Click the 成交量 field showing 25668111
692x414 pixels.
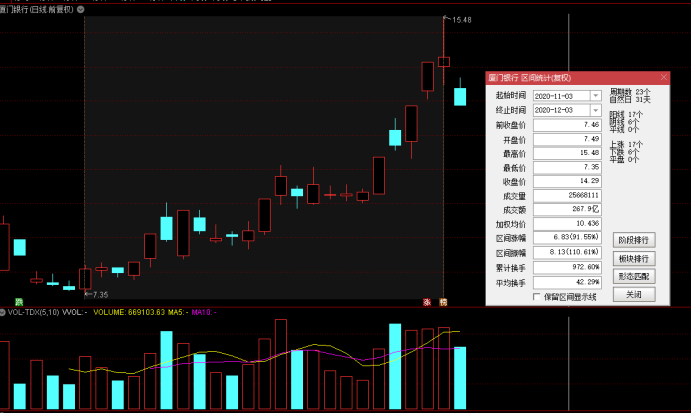tap(567, 195)
